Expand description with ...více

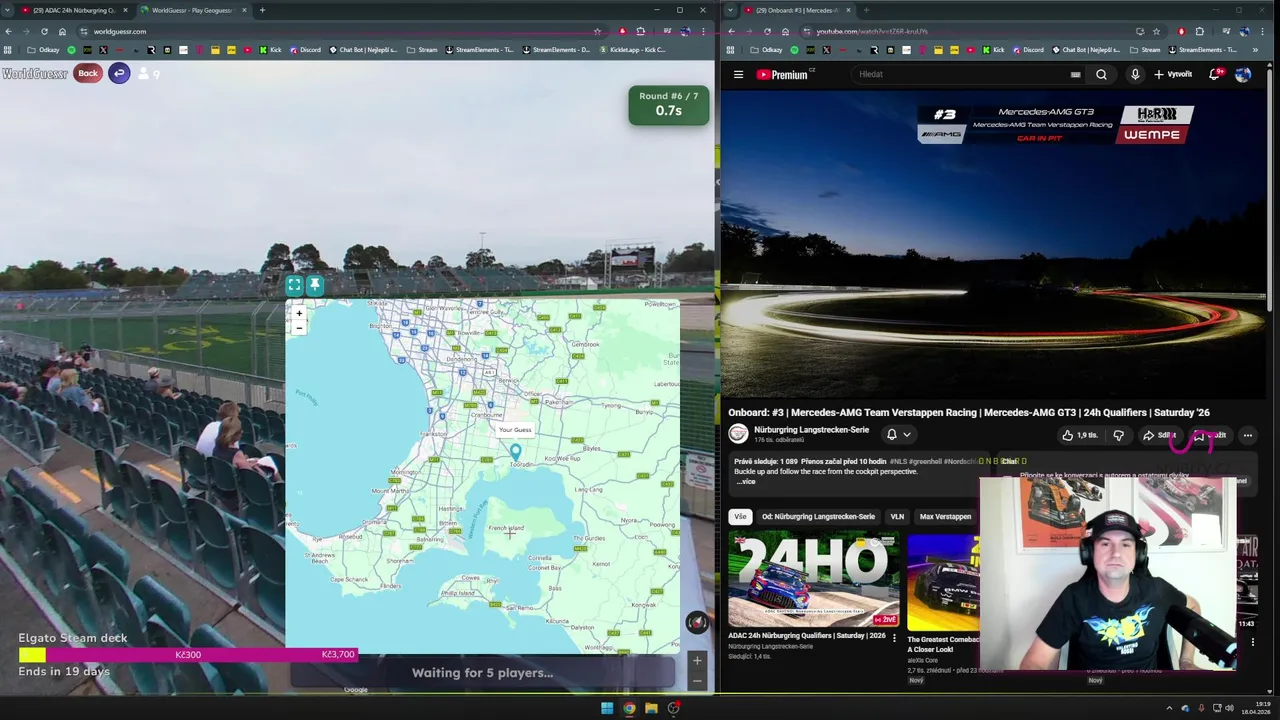click(746, 482)
